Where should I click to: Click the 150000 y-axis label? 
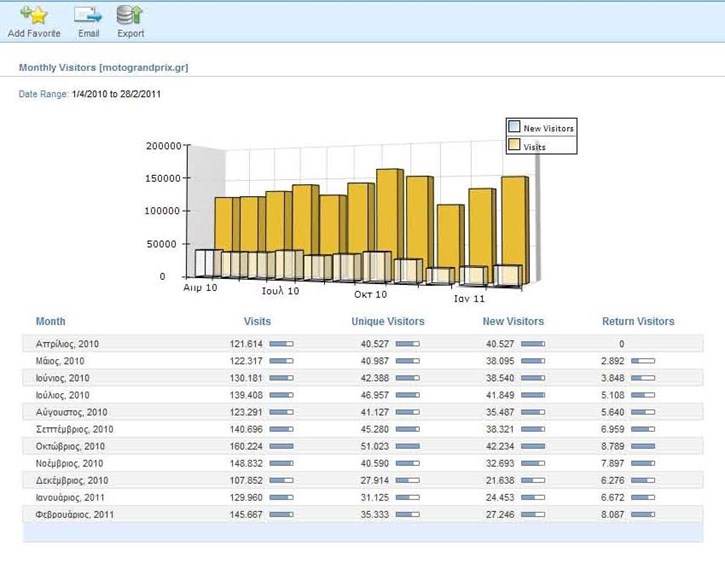point(164,178)
